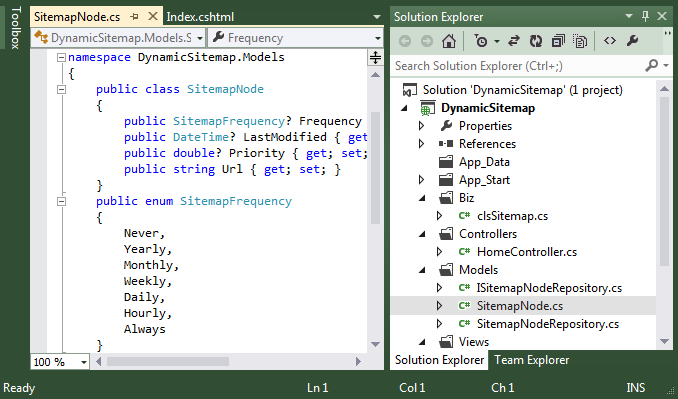Select clsSitemap.cs file

click(512, 216)
